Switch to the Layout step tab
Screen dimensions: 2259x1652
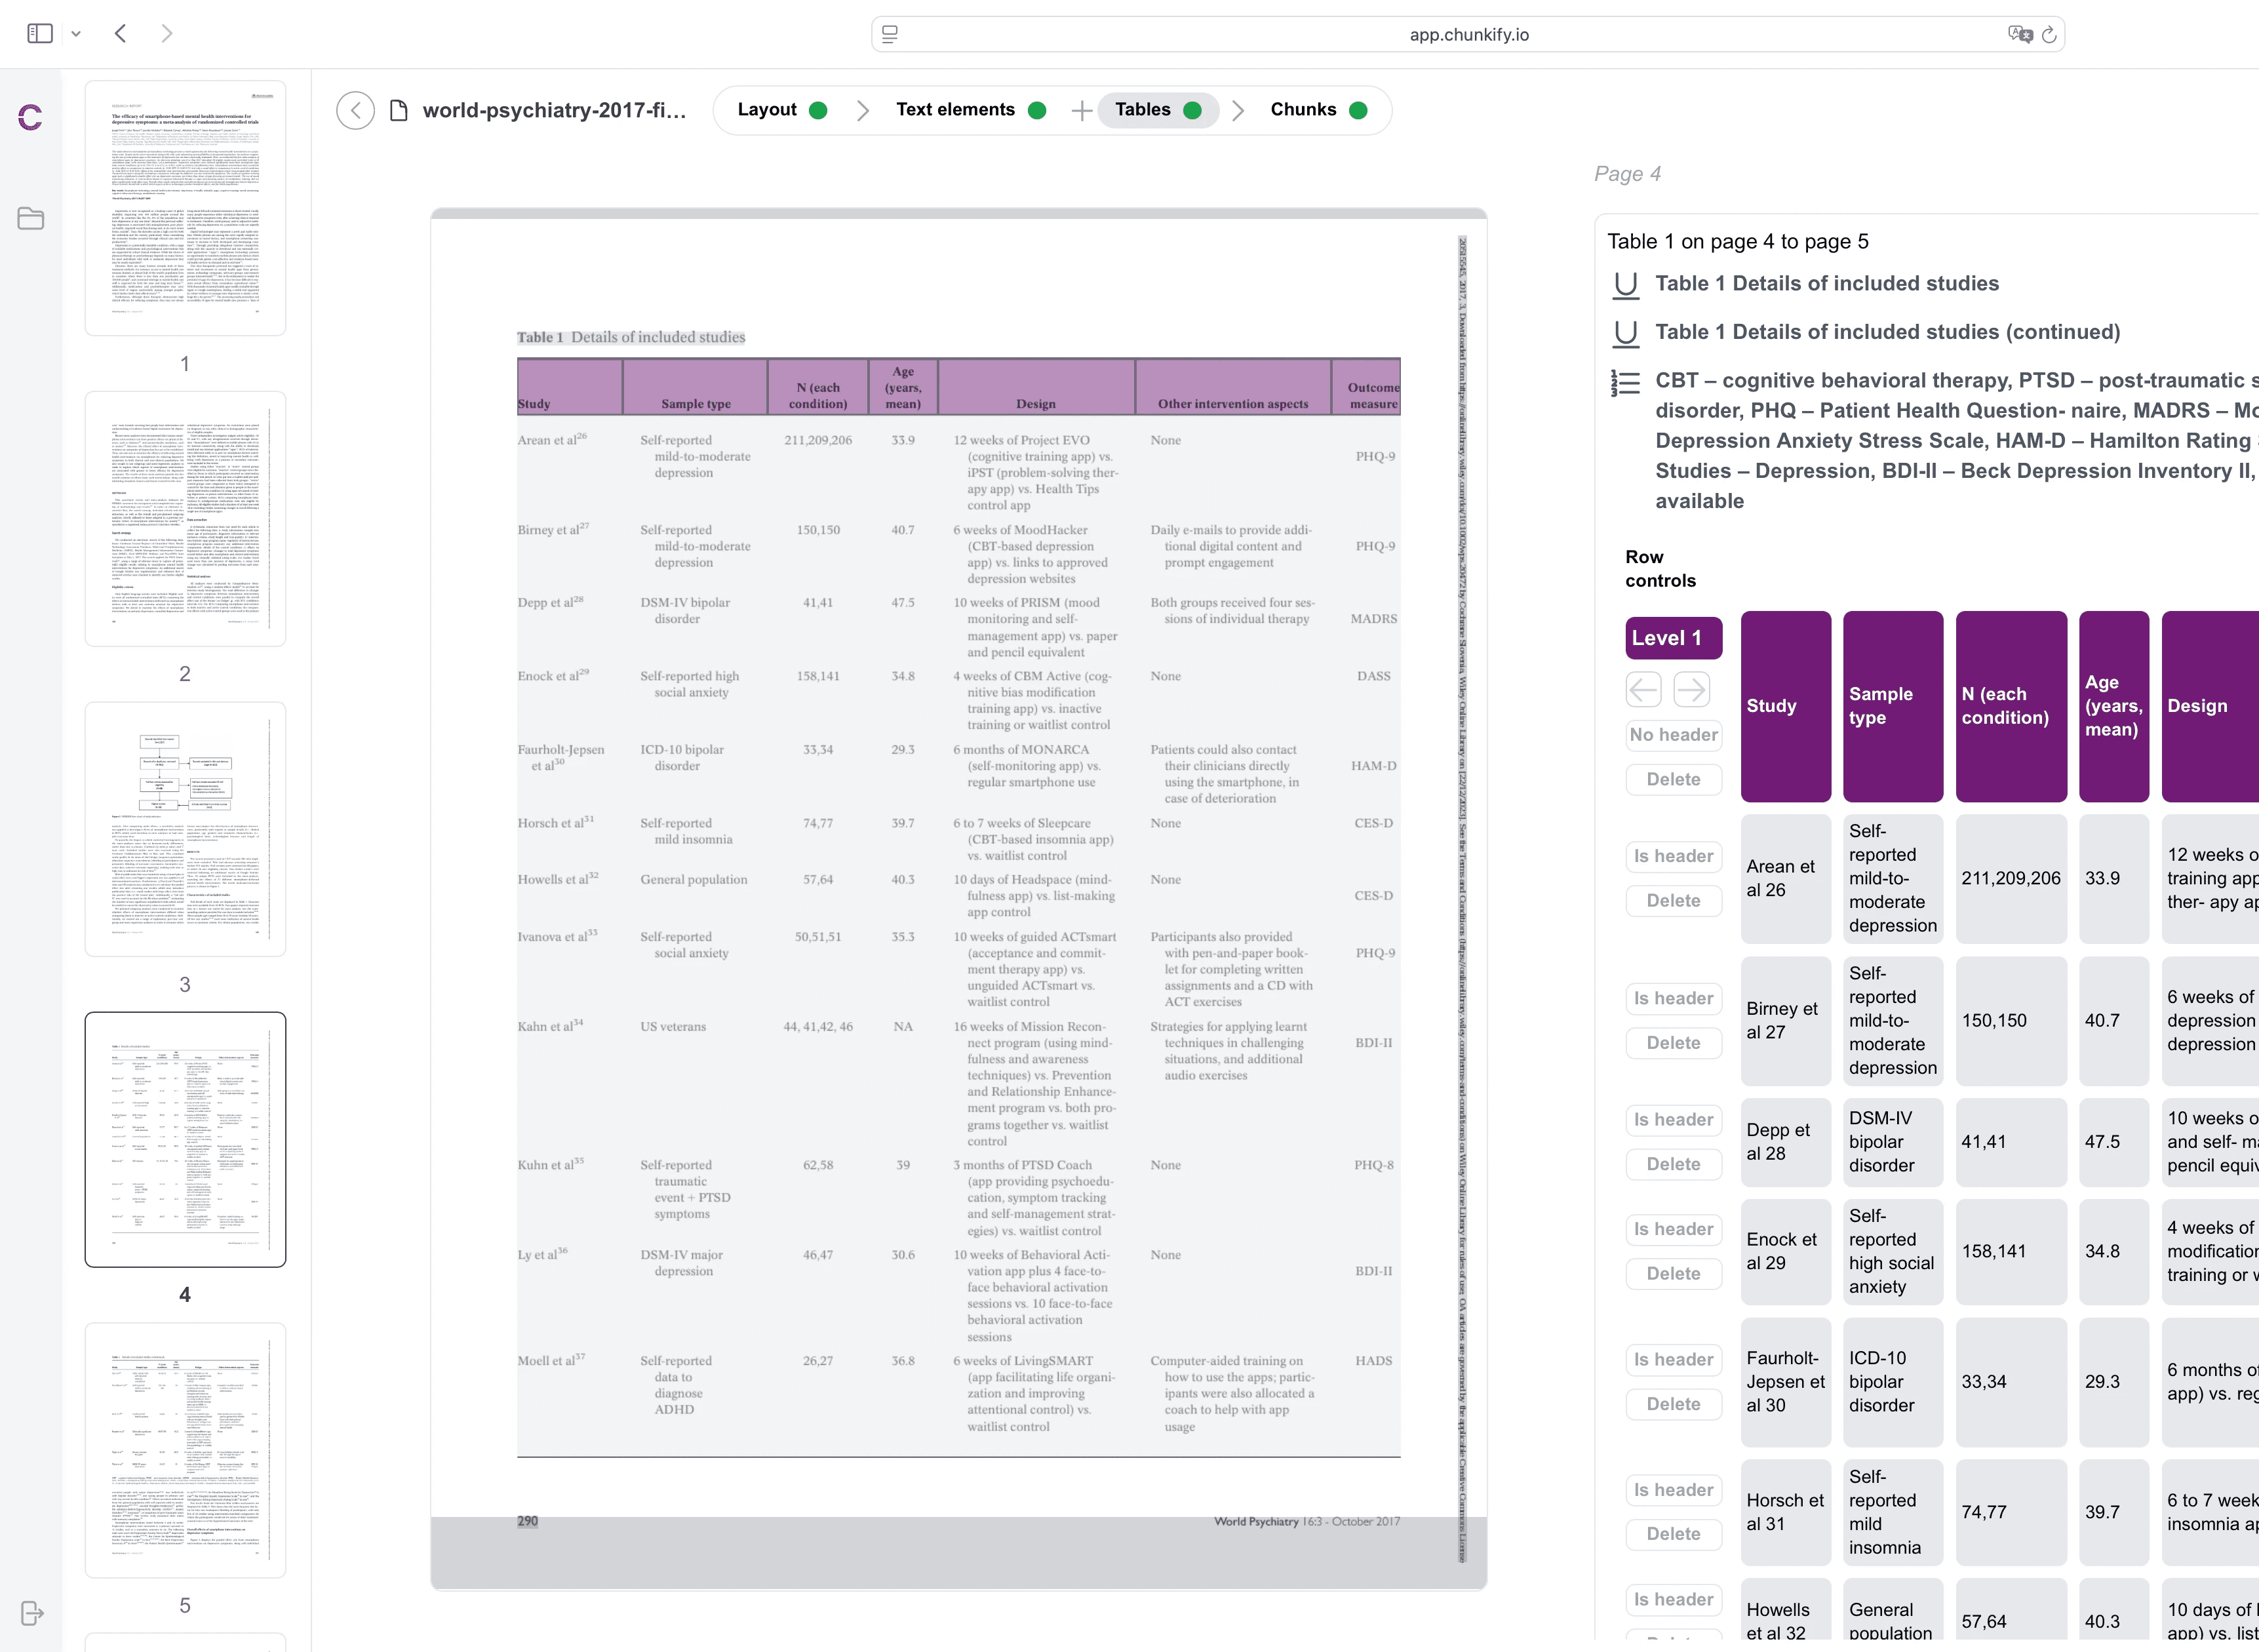(782, 110)
